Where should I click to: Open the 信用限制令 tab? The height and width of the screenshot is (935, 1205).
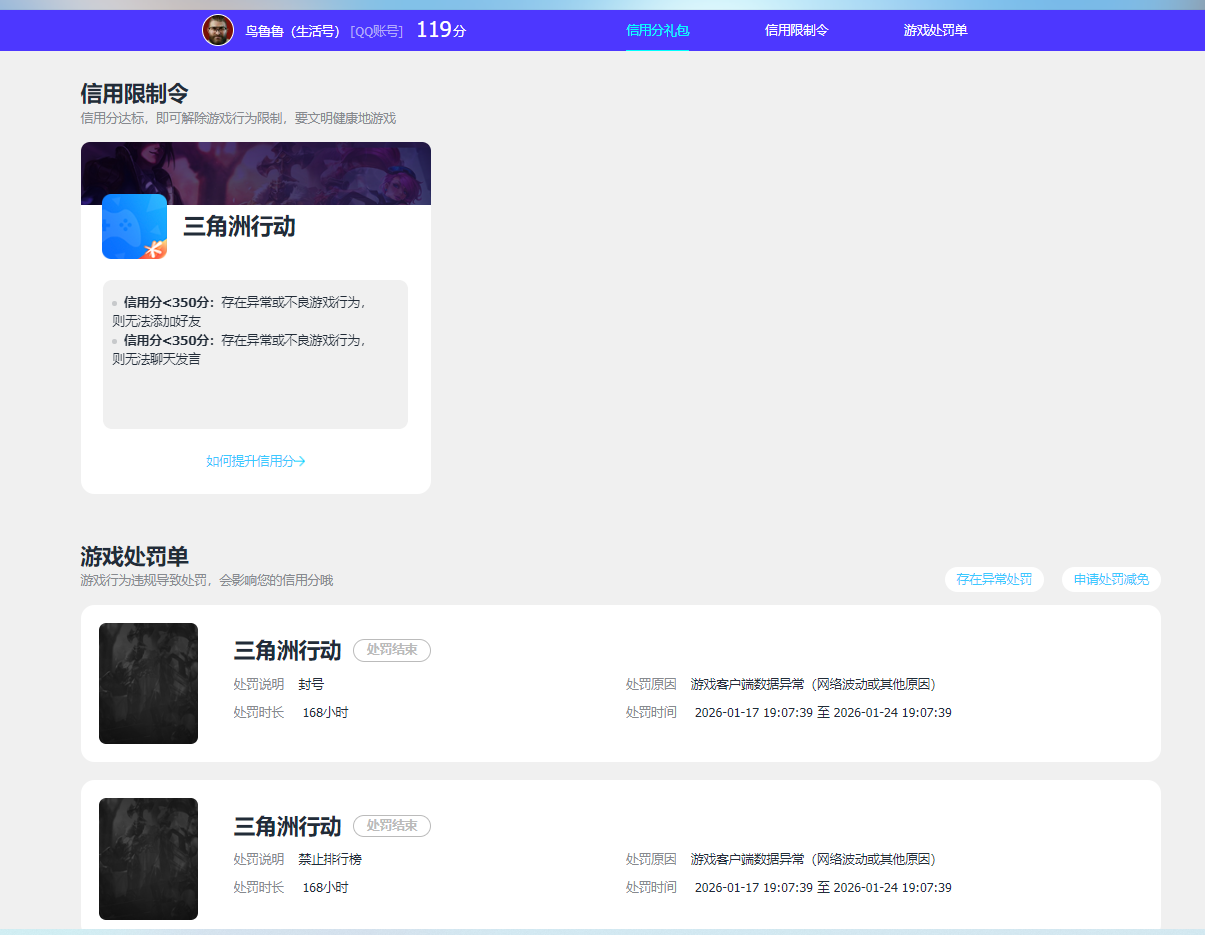(796, 30)
